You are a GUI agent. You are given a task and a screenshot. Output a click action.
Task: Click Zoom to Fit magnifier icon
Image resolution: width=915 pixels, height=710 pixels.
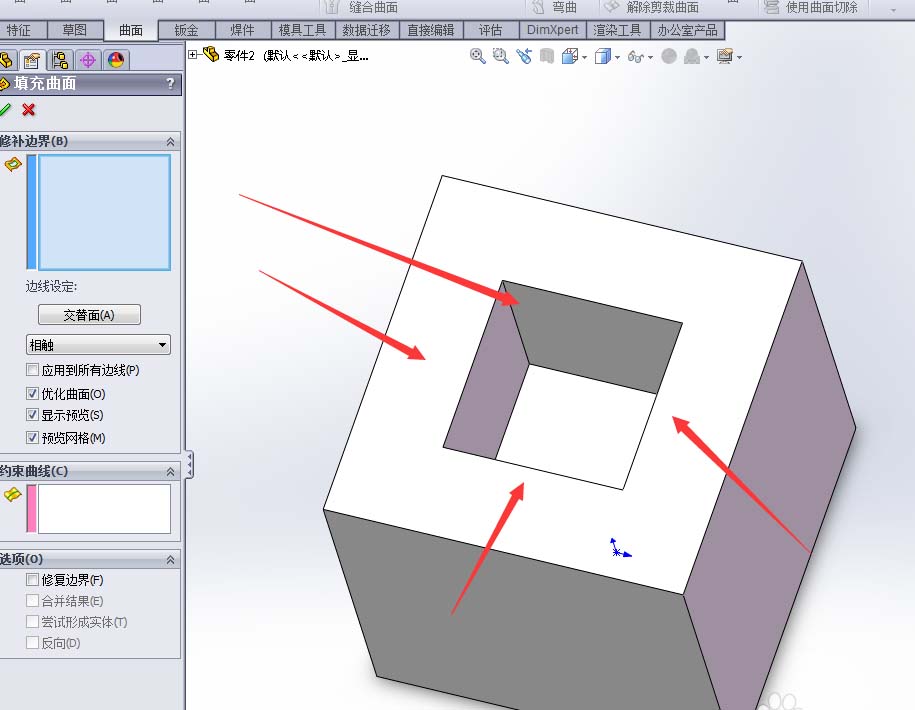coord(477,56)
